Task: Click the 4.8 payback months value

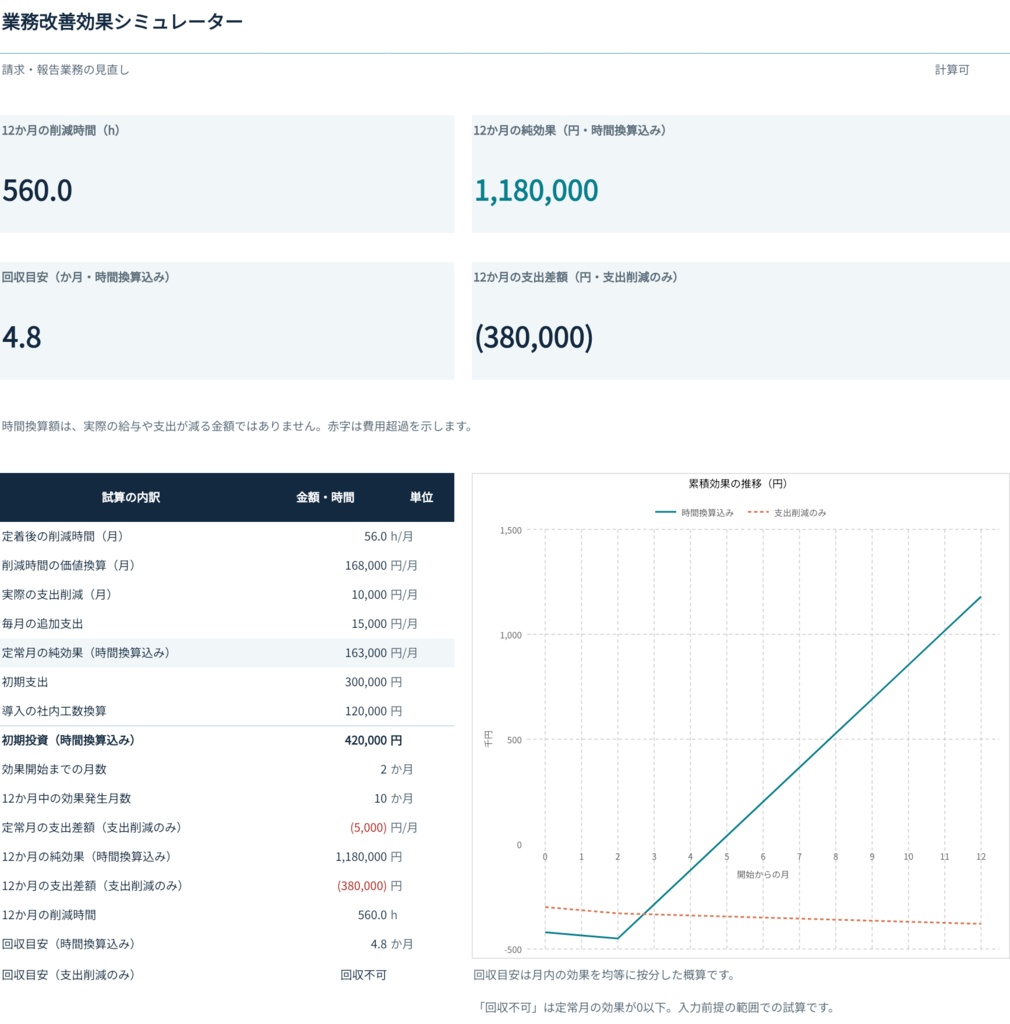Action: point(22,338)
